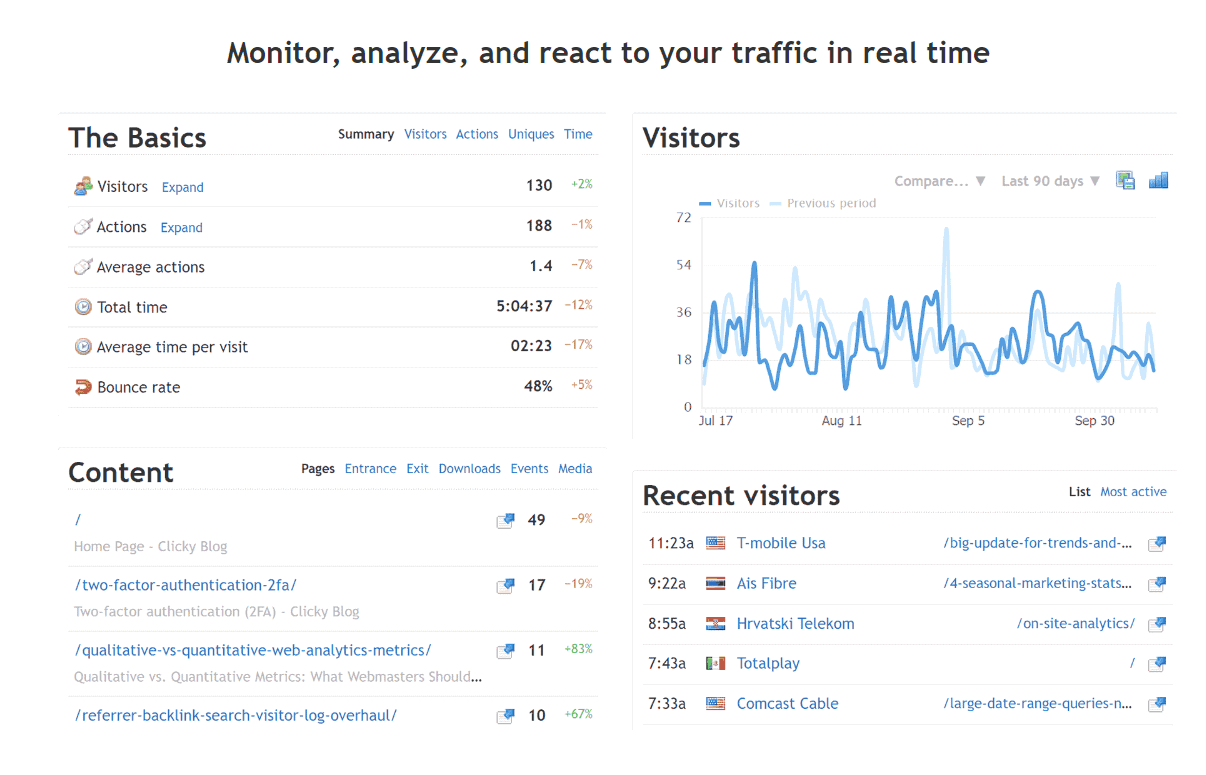
Task: Open the Compare... dropdown
Action: pyautogui.click(x=940, y=181)
